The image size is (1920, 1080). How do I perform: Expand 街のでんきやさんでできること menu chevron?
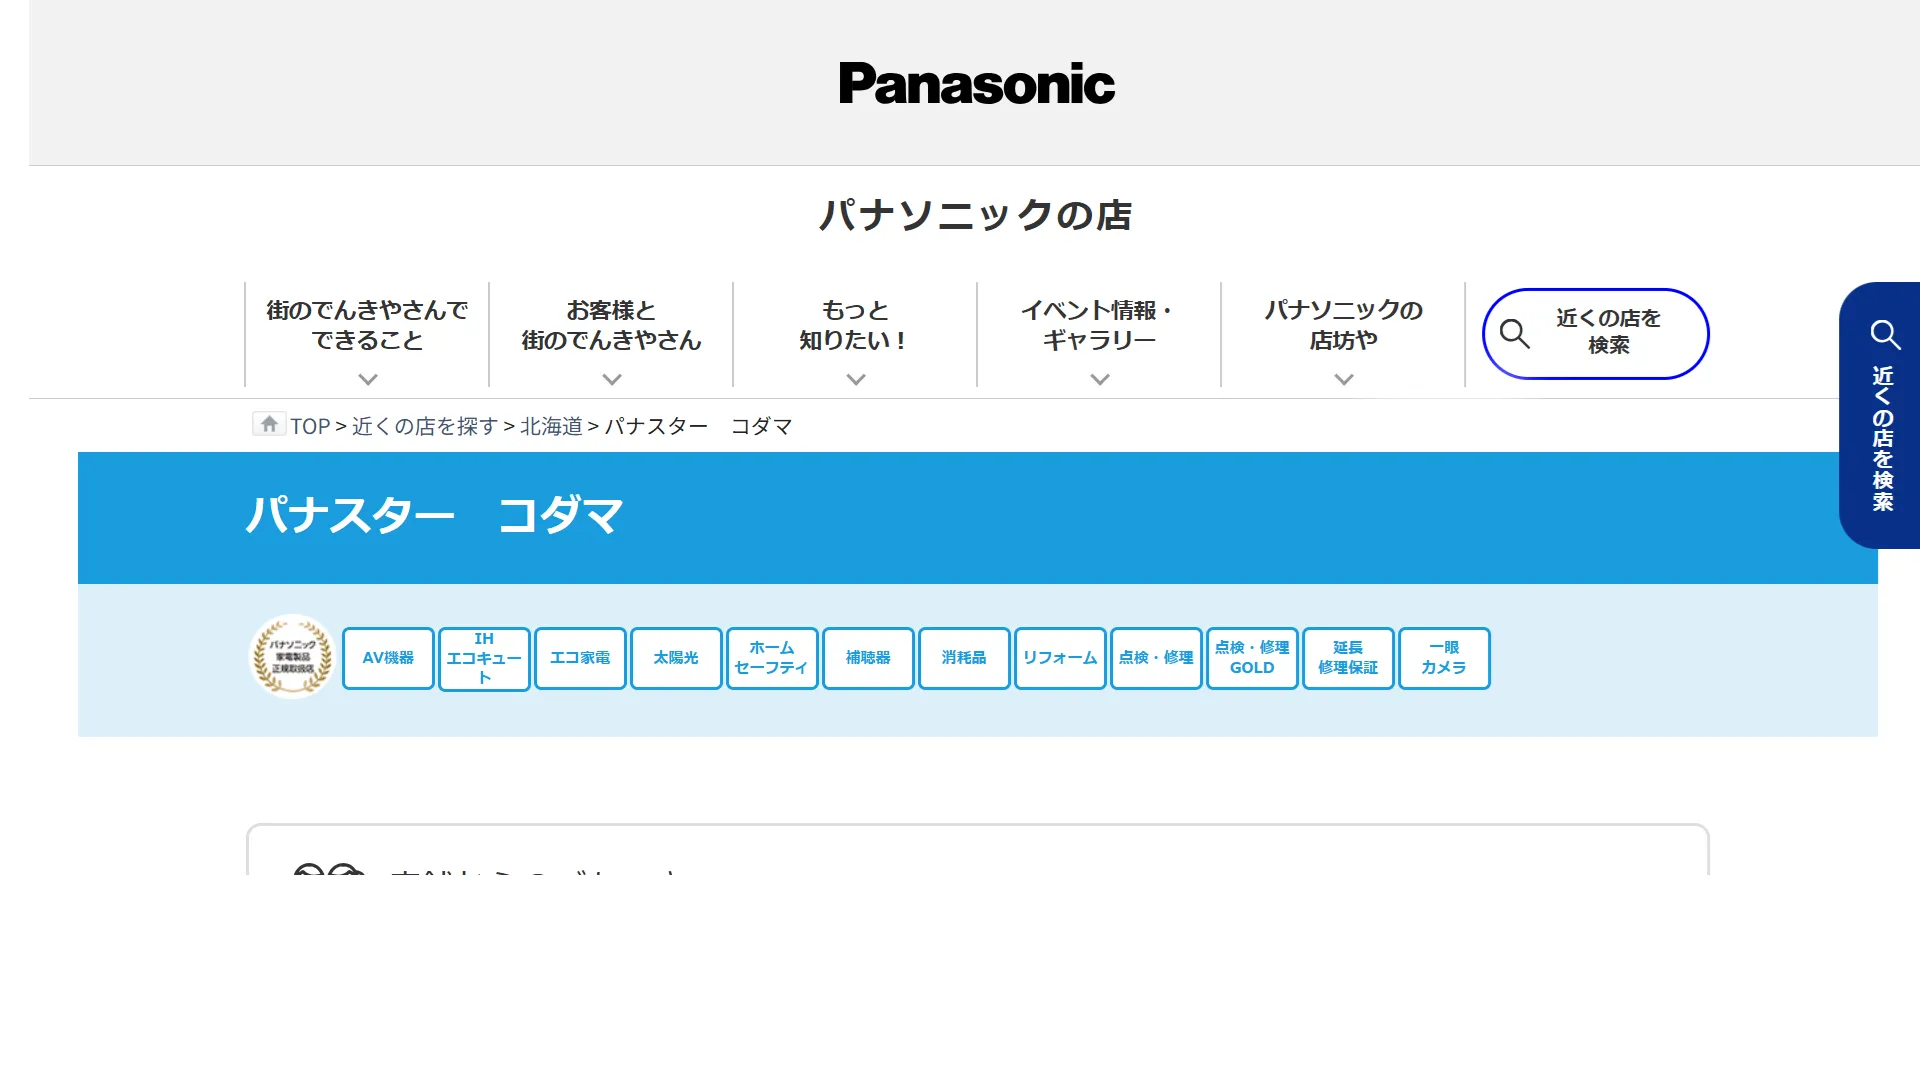click(x=368, y=379)
